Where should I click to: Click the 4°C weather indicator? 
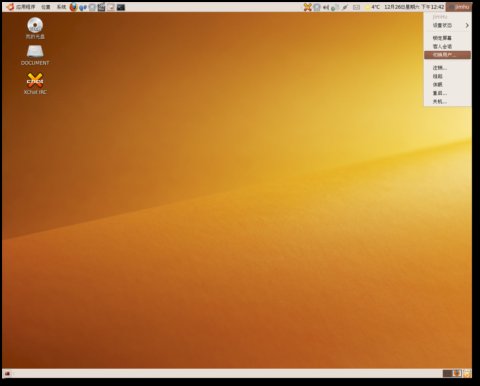372,7
